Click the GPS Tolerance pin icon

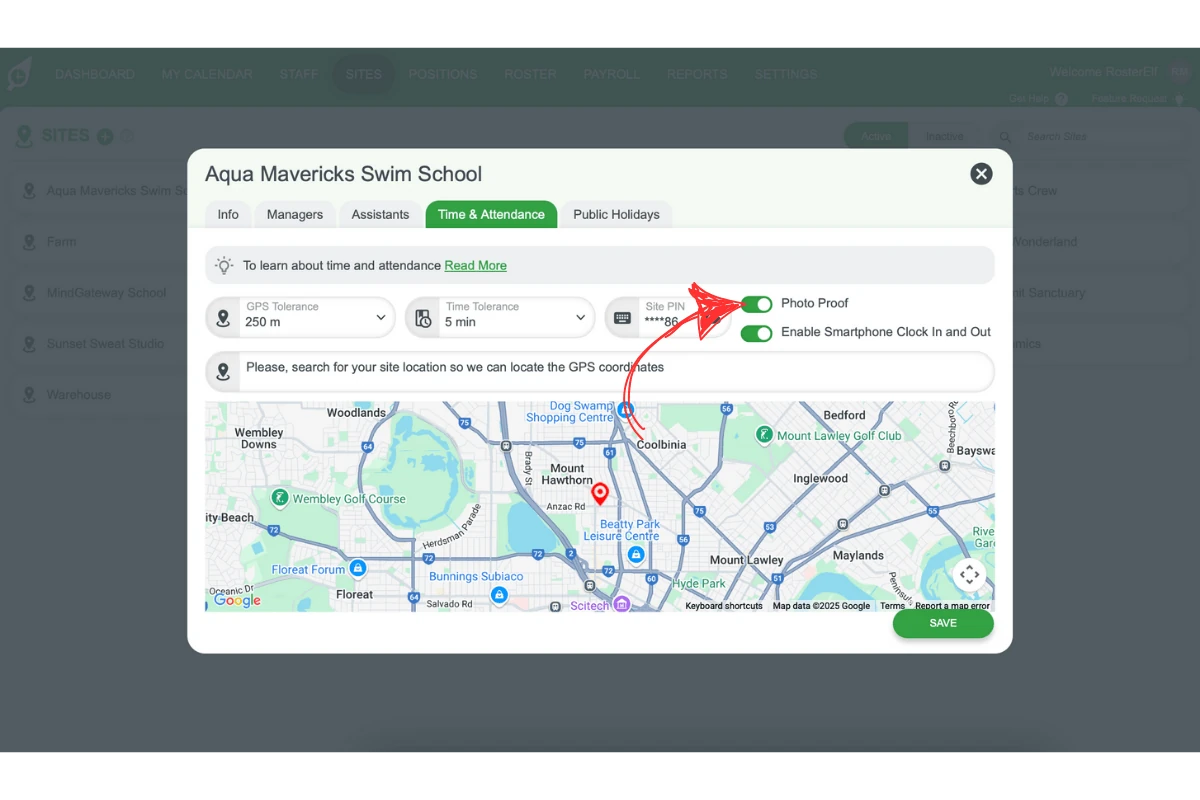223,318
